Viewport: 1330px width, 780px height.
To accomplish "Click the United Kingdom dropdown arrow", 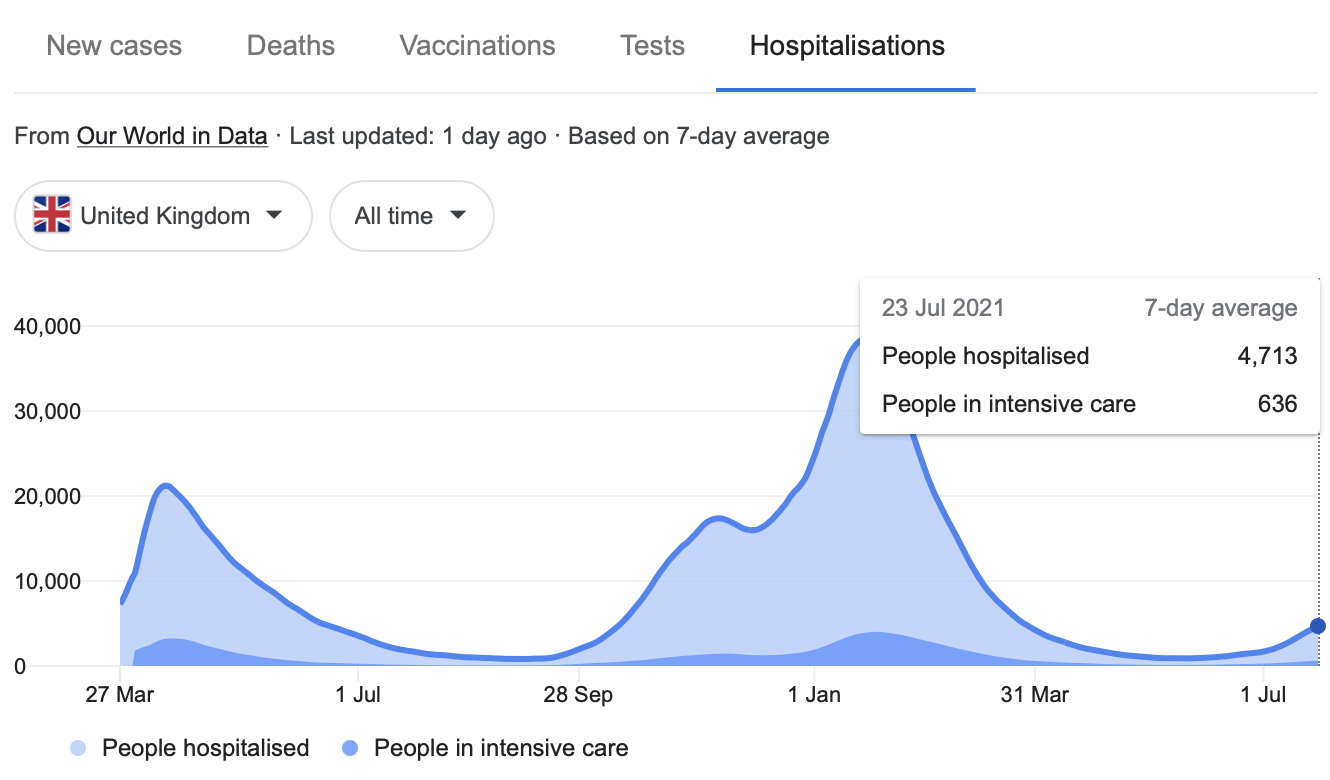I will (275, 216).
